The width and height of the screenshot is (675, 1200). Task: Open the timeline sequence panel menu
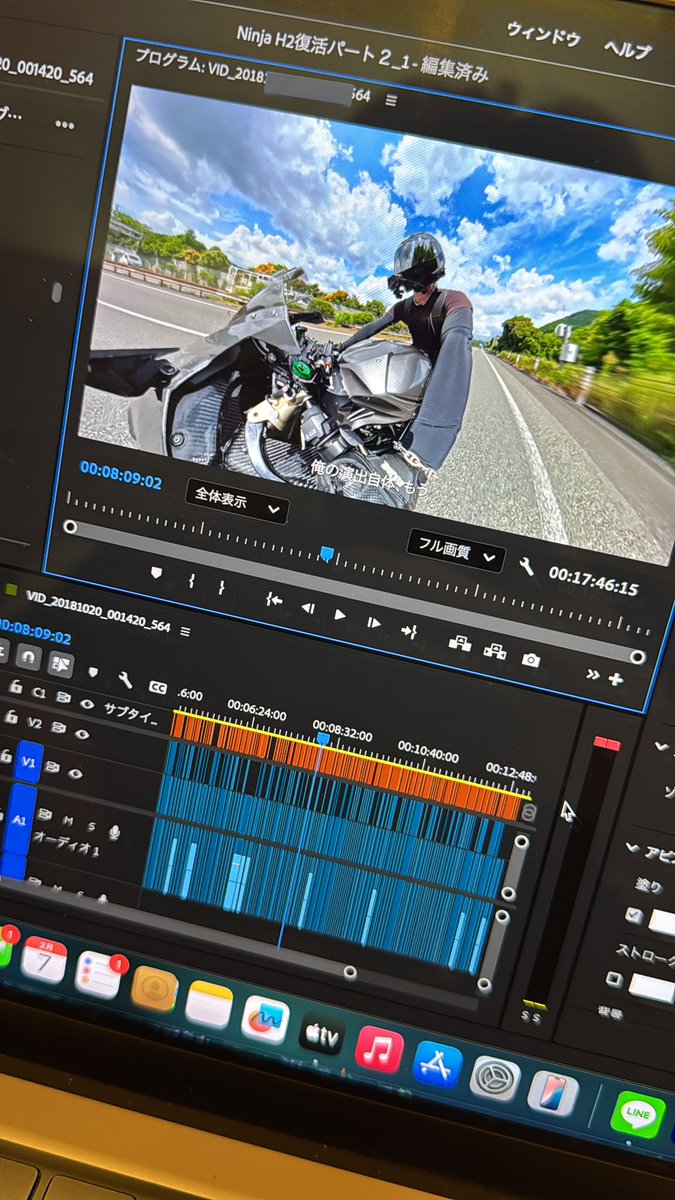click(x=185, y=631)
